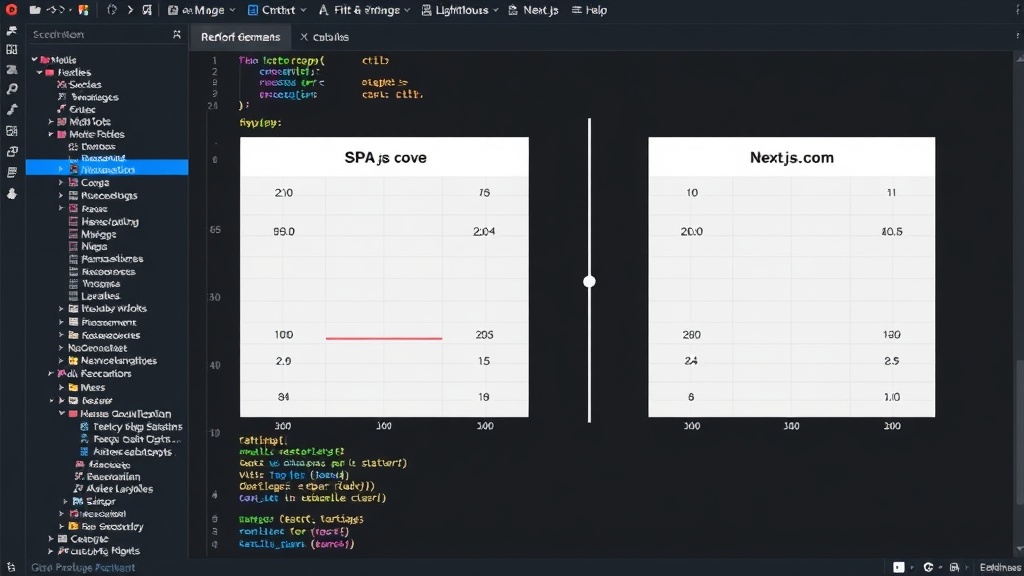This screenshot has width=1024, height=576.
Task: Click the Next.js menu icon
Action: [513, 10]
